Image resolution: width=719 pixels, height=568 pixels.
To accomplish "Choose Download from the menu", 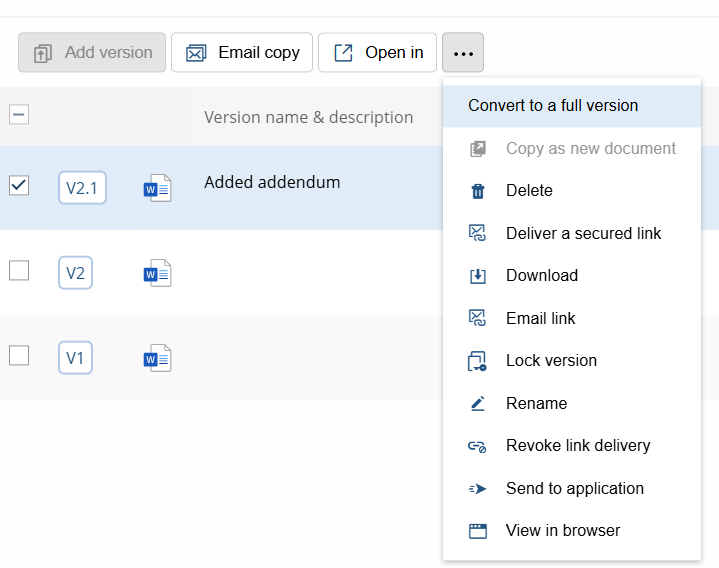I will [x=572, y=276].
